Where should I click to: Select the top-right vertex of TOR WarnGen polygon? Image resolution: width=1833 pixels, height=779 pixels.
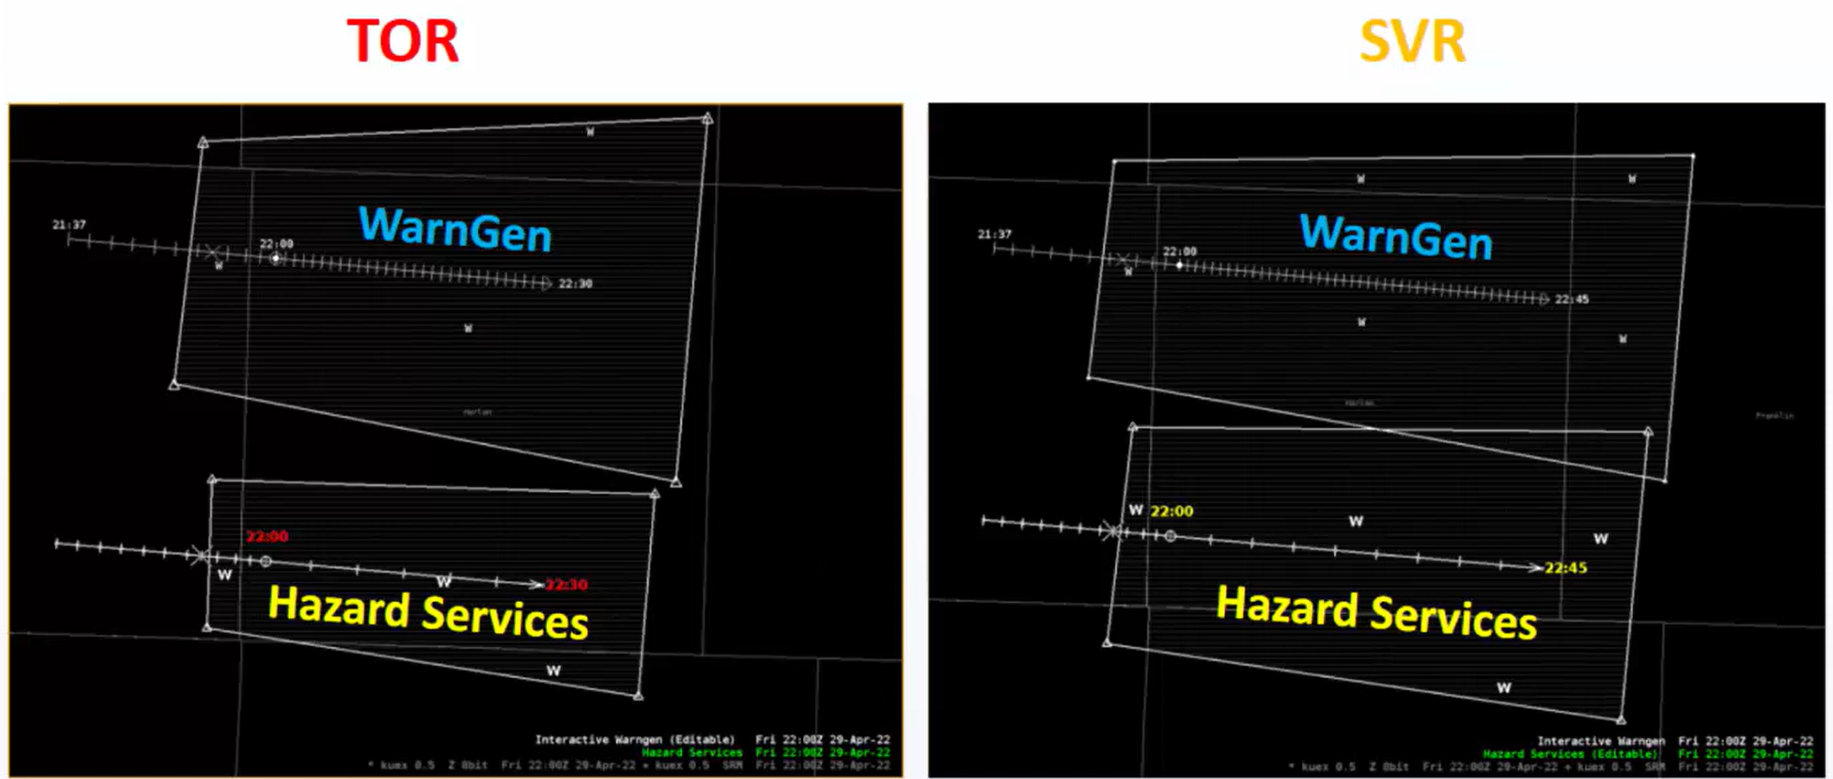point(707,118)
